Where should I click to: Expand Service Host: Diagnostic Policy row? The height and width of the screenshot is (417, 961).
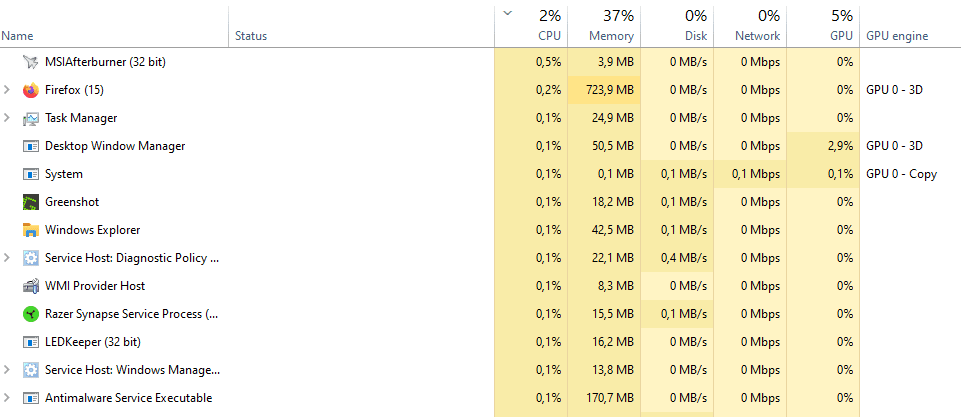tap(7, 258)
